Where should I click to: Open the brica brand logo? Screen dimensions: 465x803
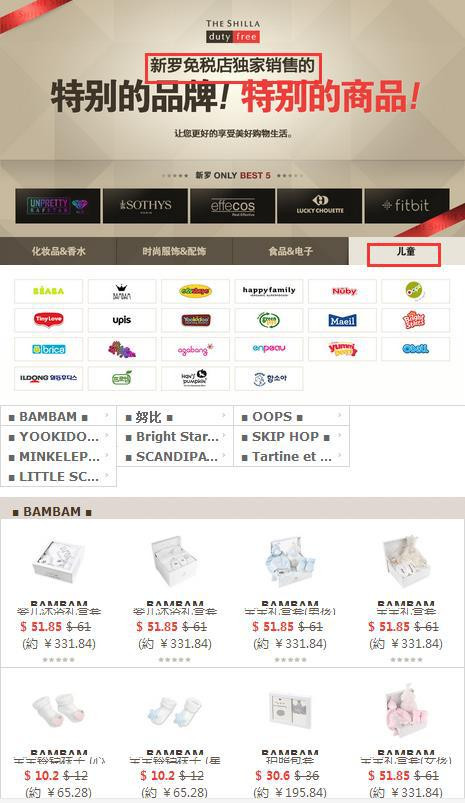point(48,349)
